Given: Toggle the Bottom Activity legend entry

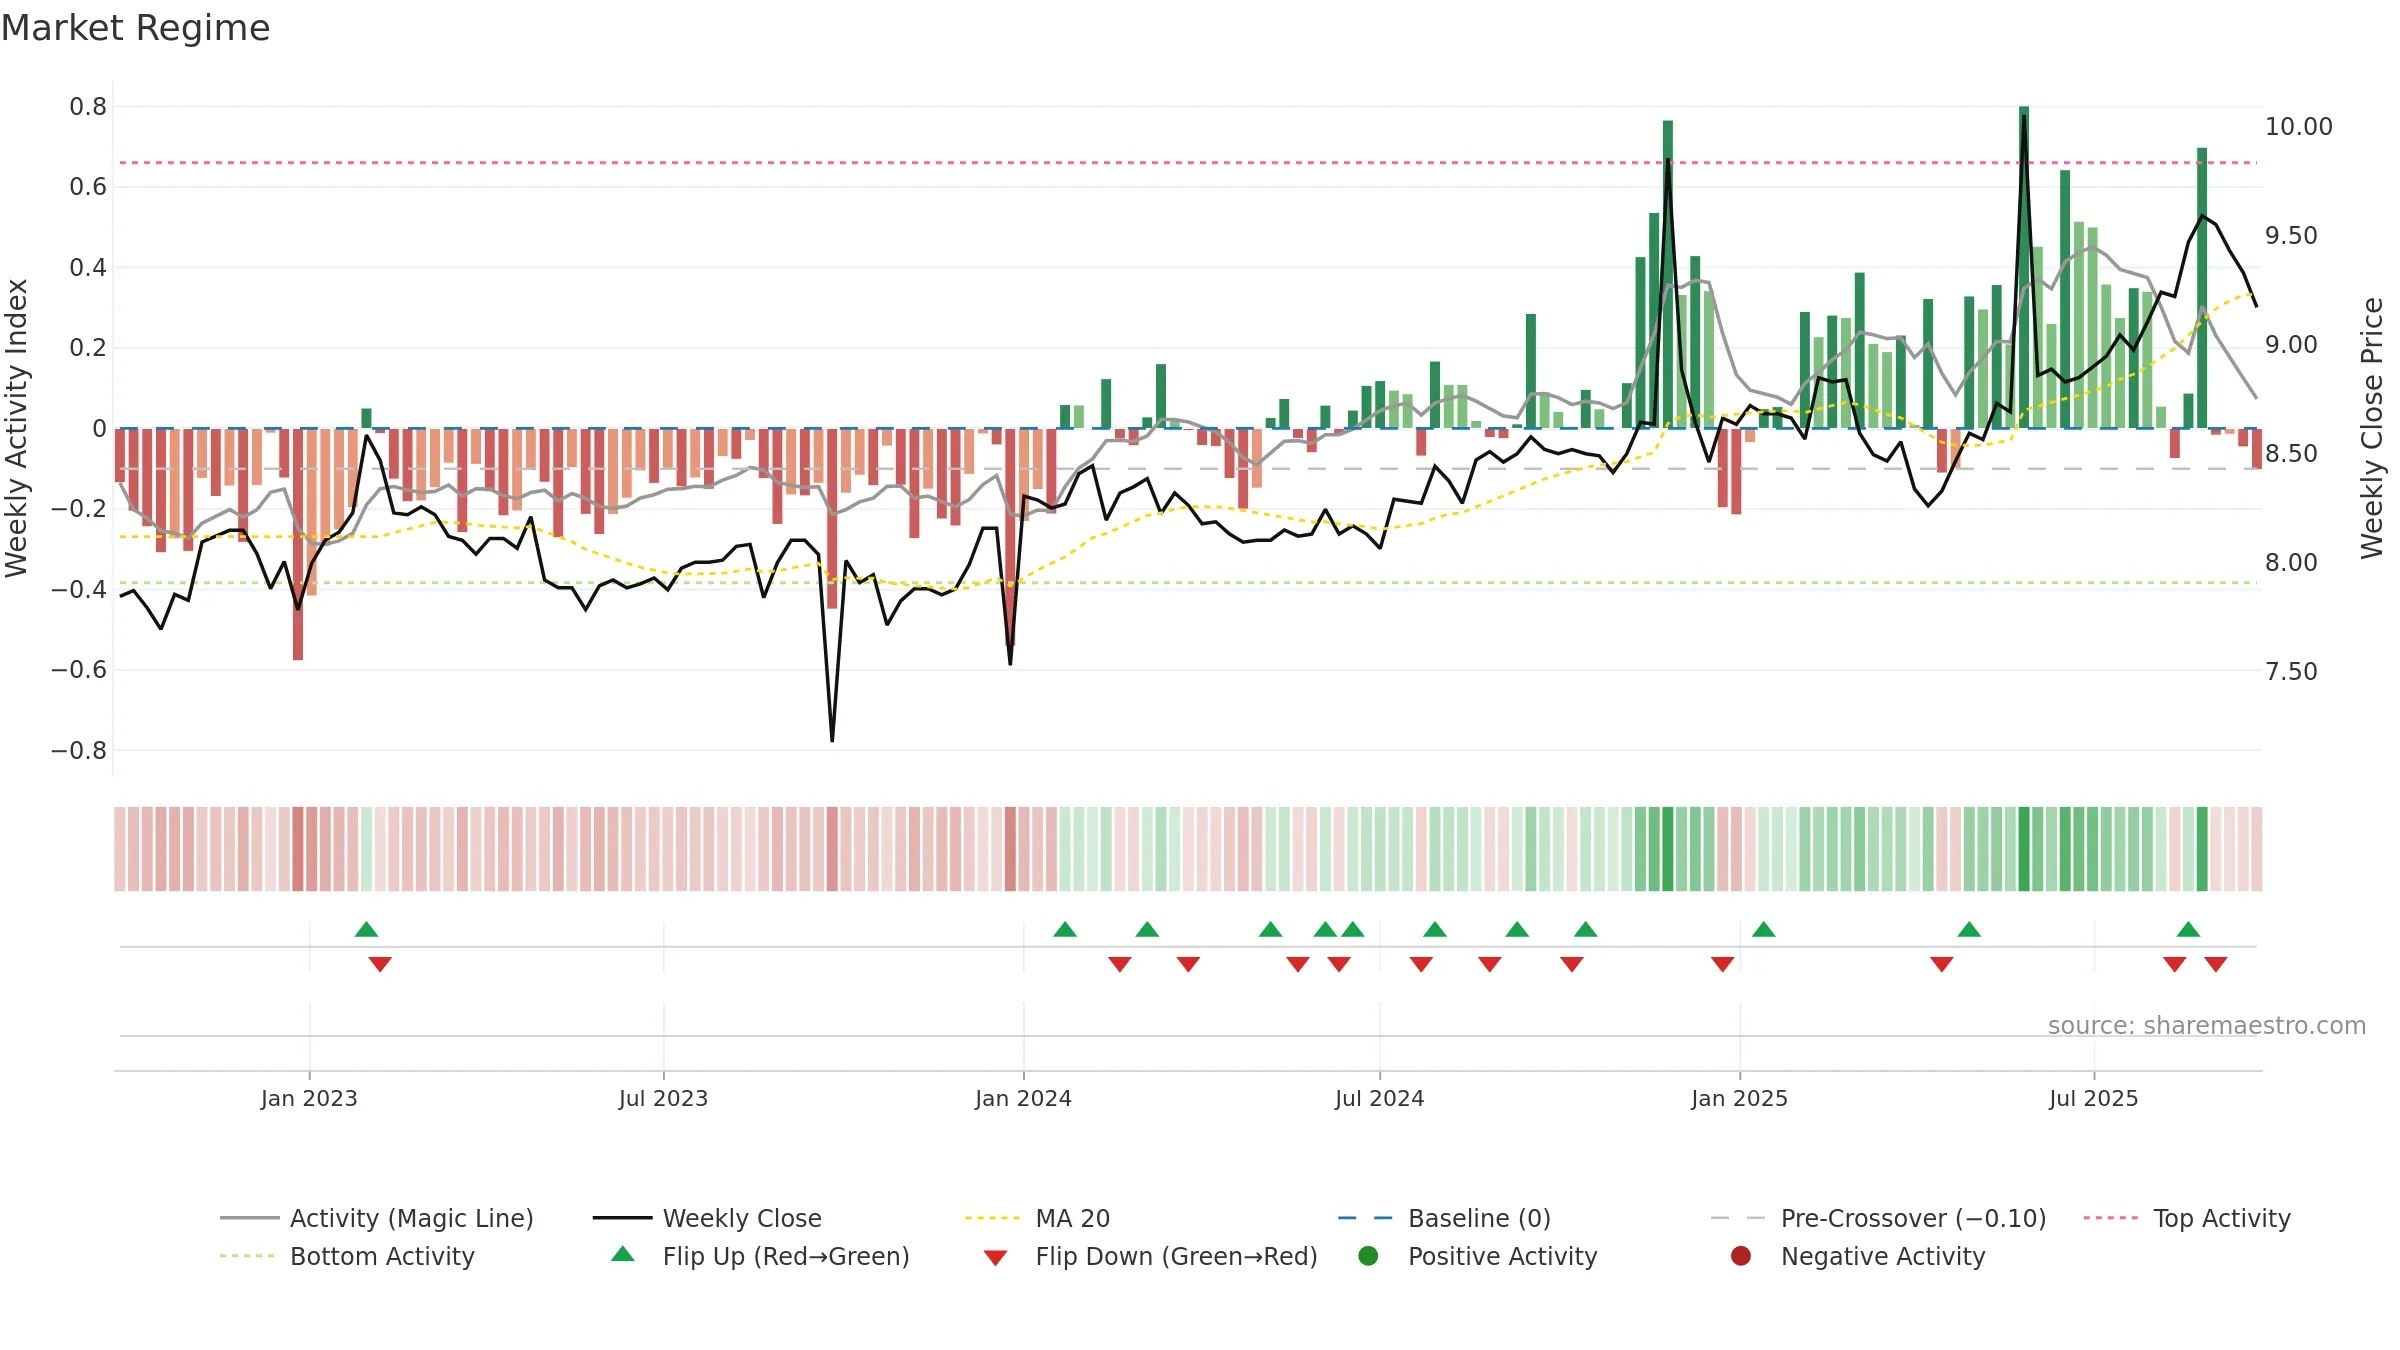Looking at the screenshot, I should [x=348, y=1256].
